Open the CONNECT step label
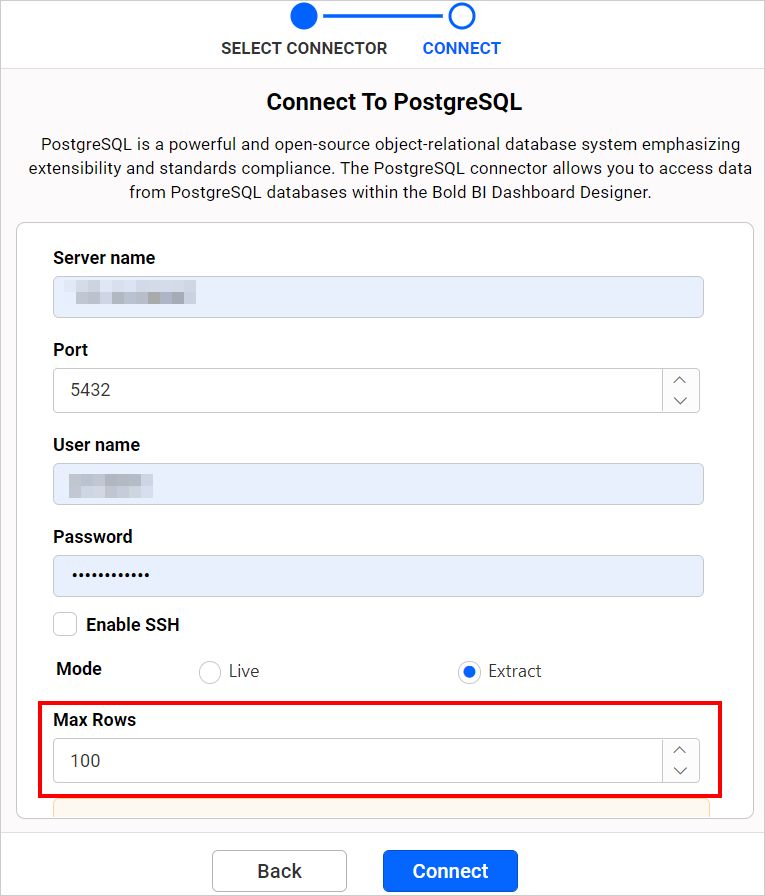Screen dimensions: 765x896 461,48
